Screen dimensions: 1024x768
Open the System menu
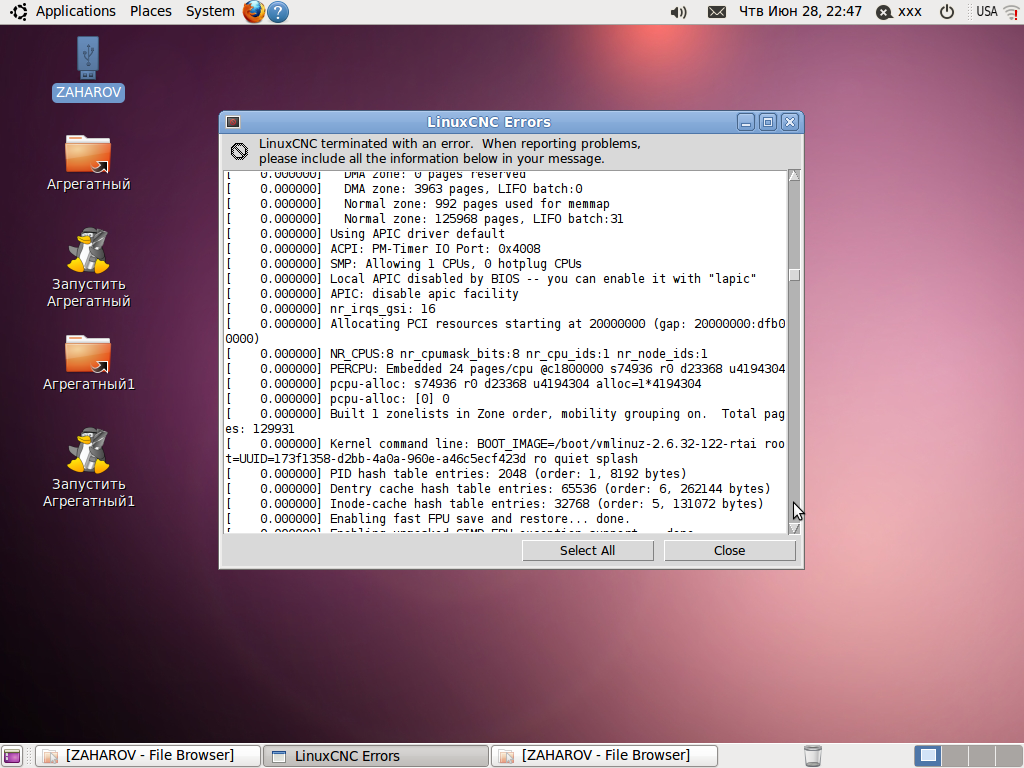click(x=210, y=11)
